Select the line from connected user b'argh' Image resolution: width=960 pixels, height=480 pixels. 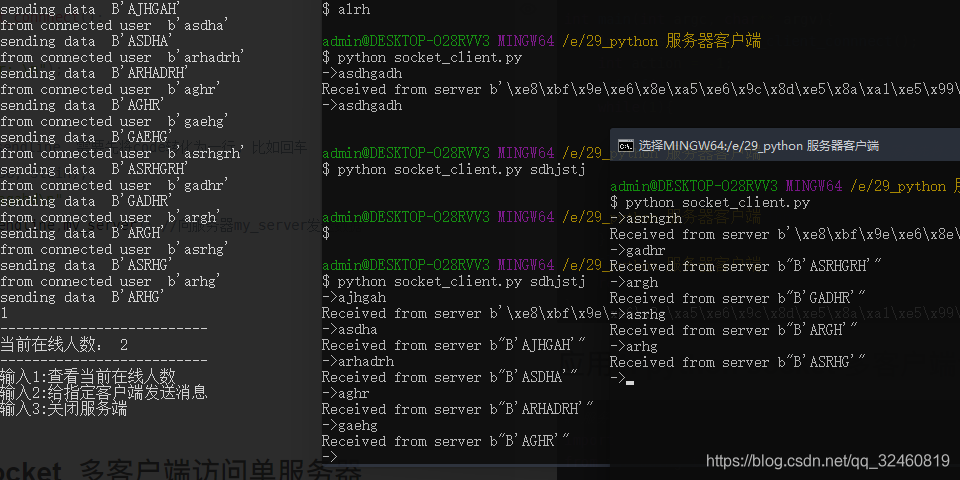[111, 217]
